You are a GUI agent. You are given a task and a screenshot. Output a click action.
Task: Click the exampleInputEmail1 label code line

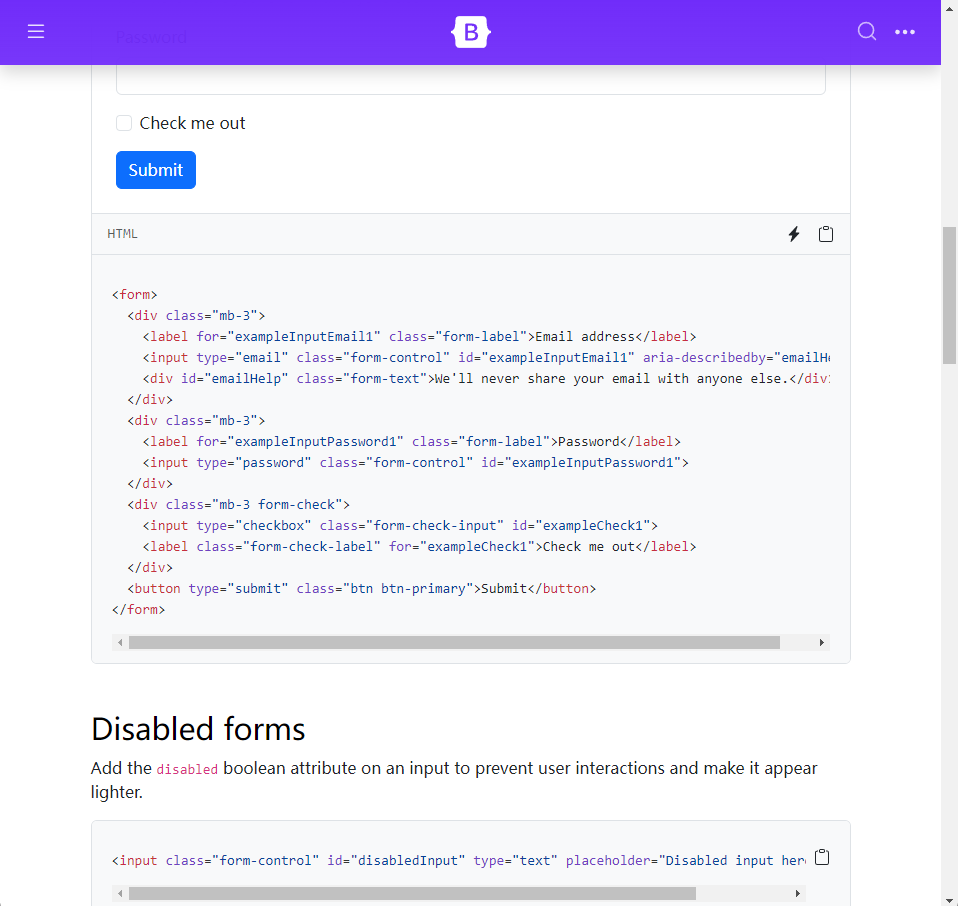419,337
